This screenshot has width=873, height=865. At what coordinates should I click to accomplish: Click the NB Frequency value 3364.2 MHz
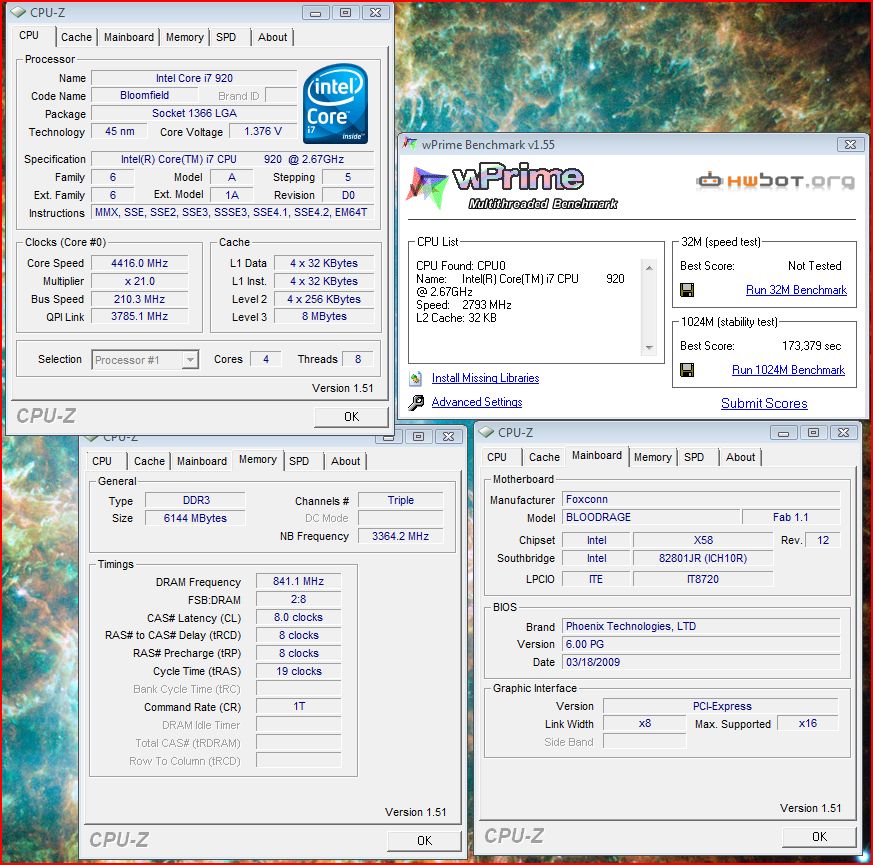point(400,536)
